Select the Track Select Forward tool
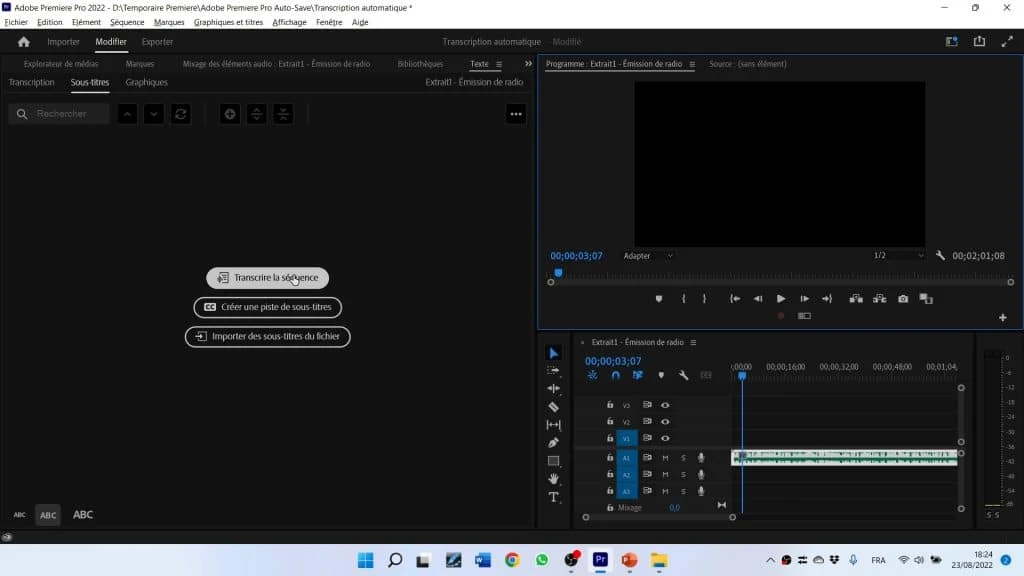Viewport: 1024px width, 576px height. (553, 371)
